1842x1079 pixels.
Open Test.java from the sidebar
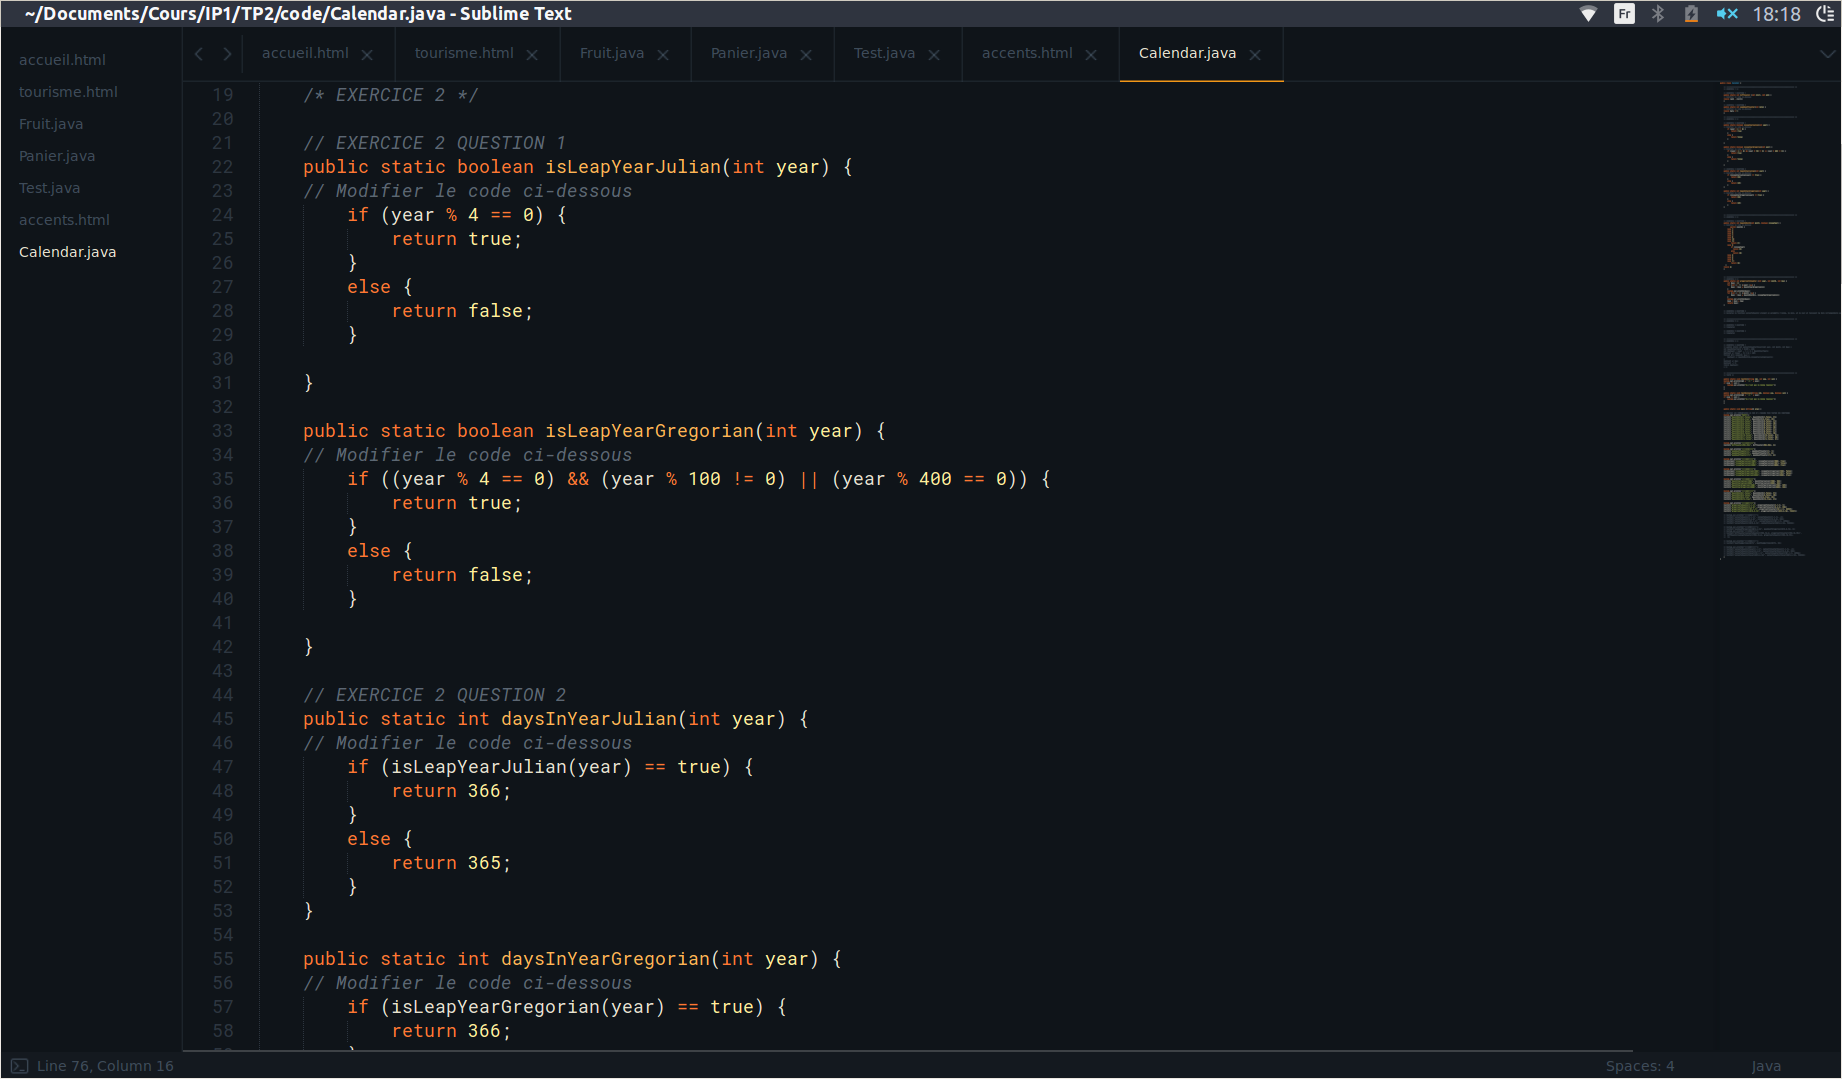(49, 188)
